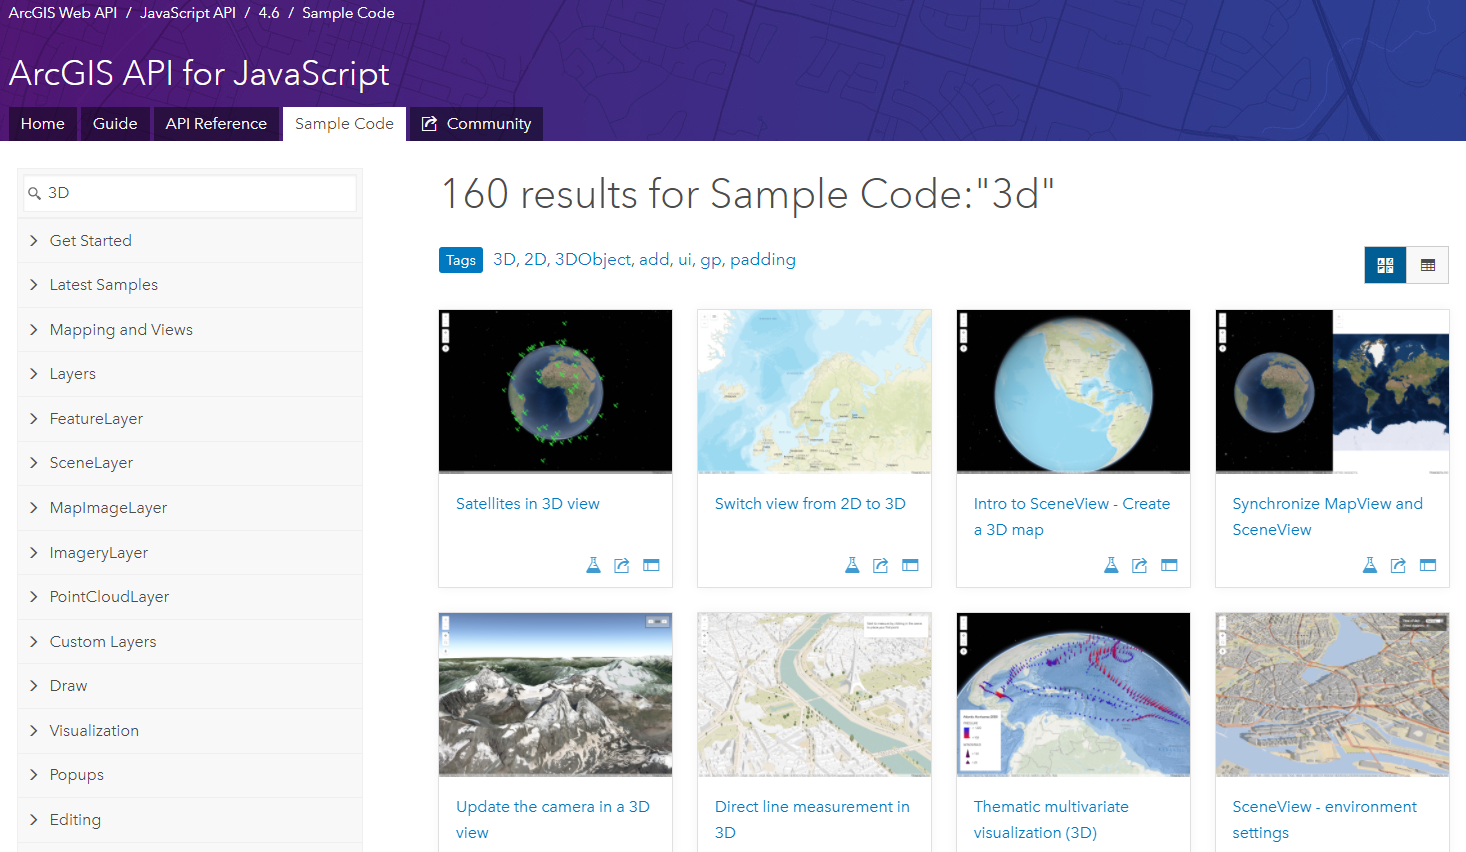Click flask icon on Intro to SceneView card
The image size is (1466, 852).
click(1111, 565)
